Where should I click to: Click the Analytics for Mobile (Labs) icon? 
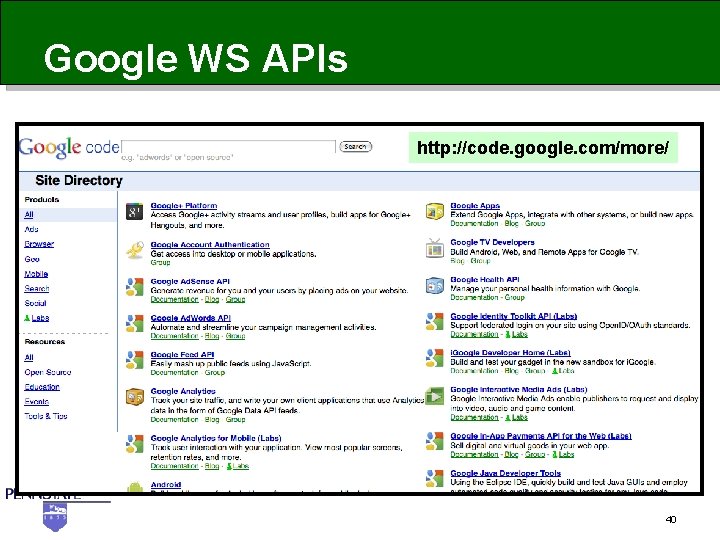tap(135, 444)
